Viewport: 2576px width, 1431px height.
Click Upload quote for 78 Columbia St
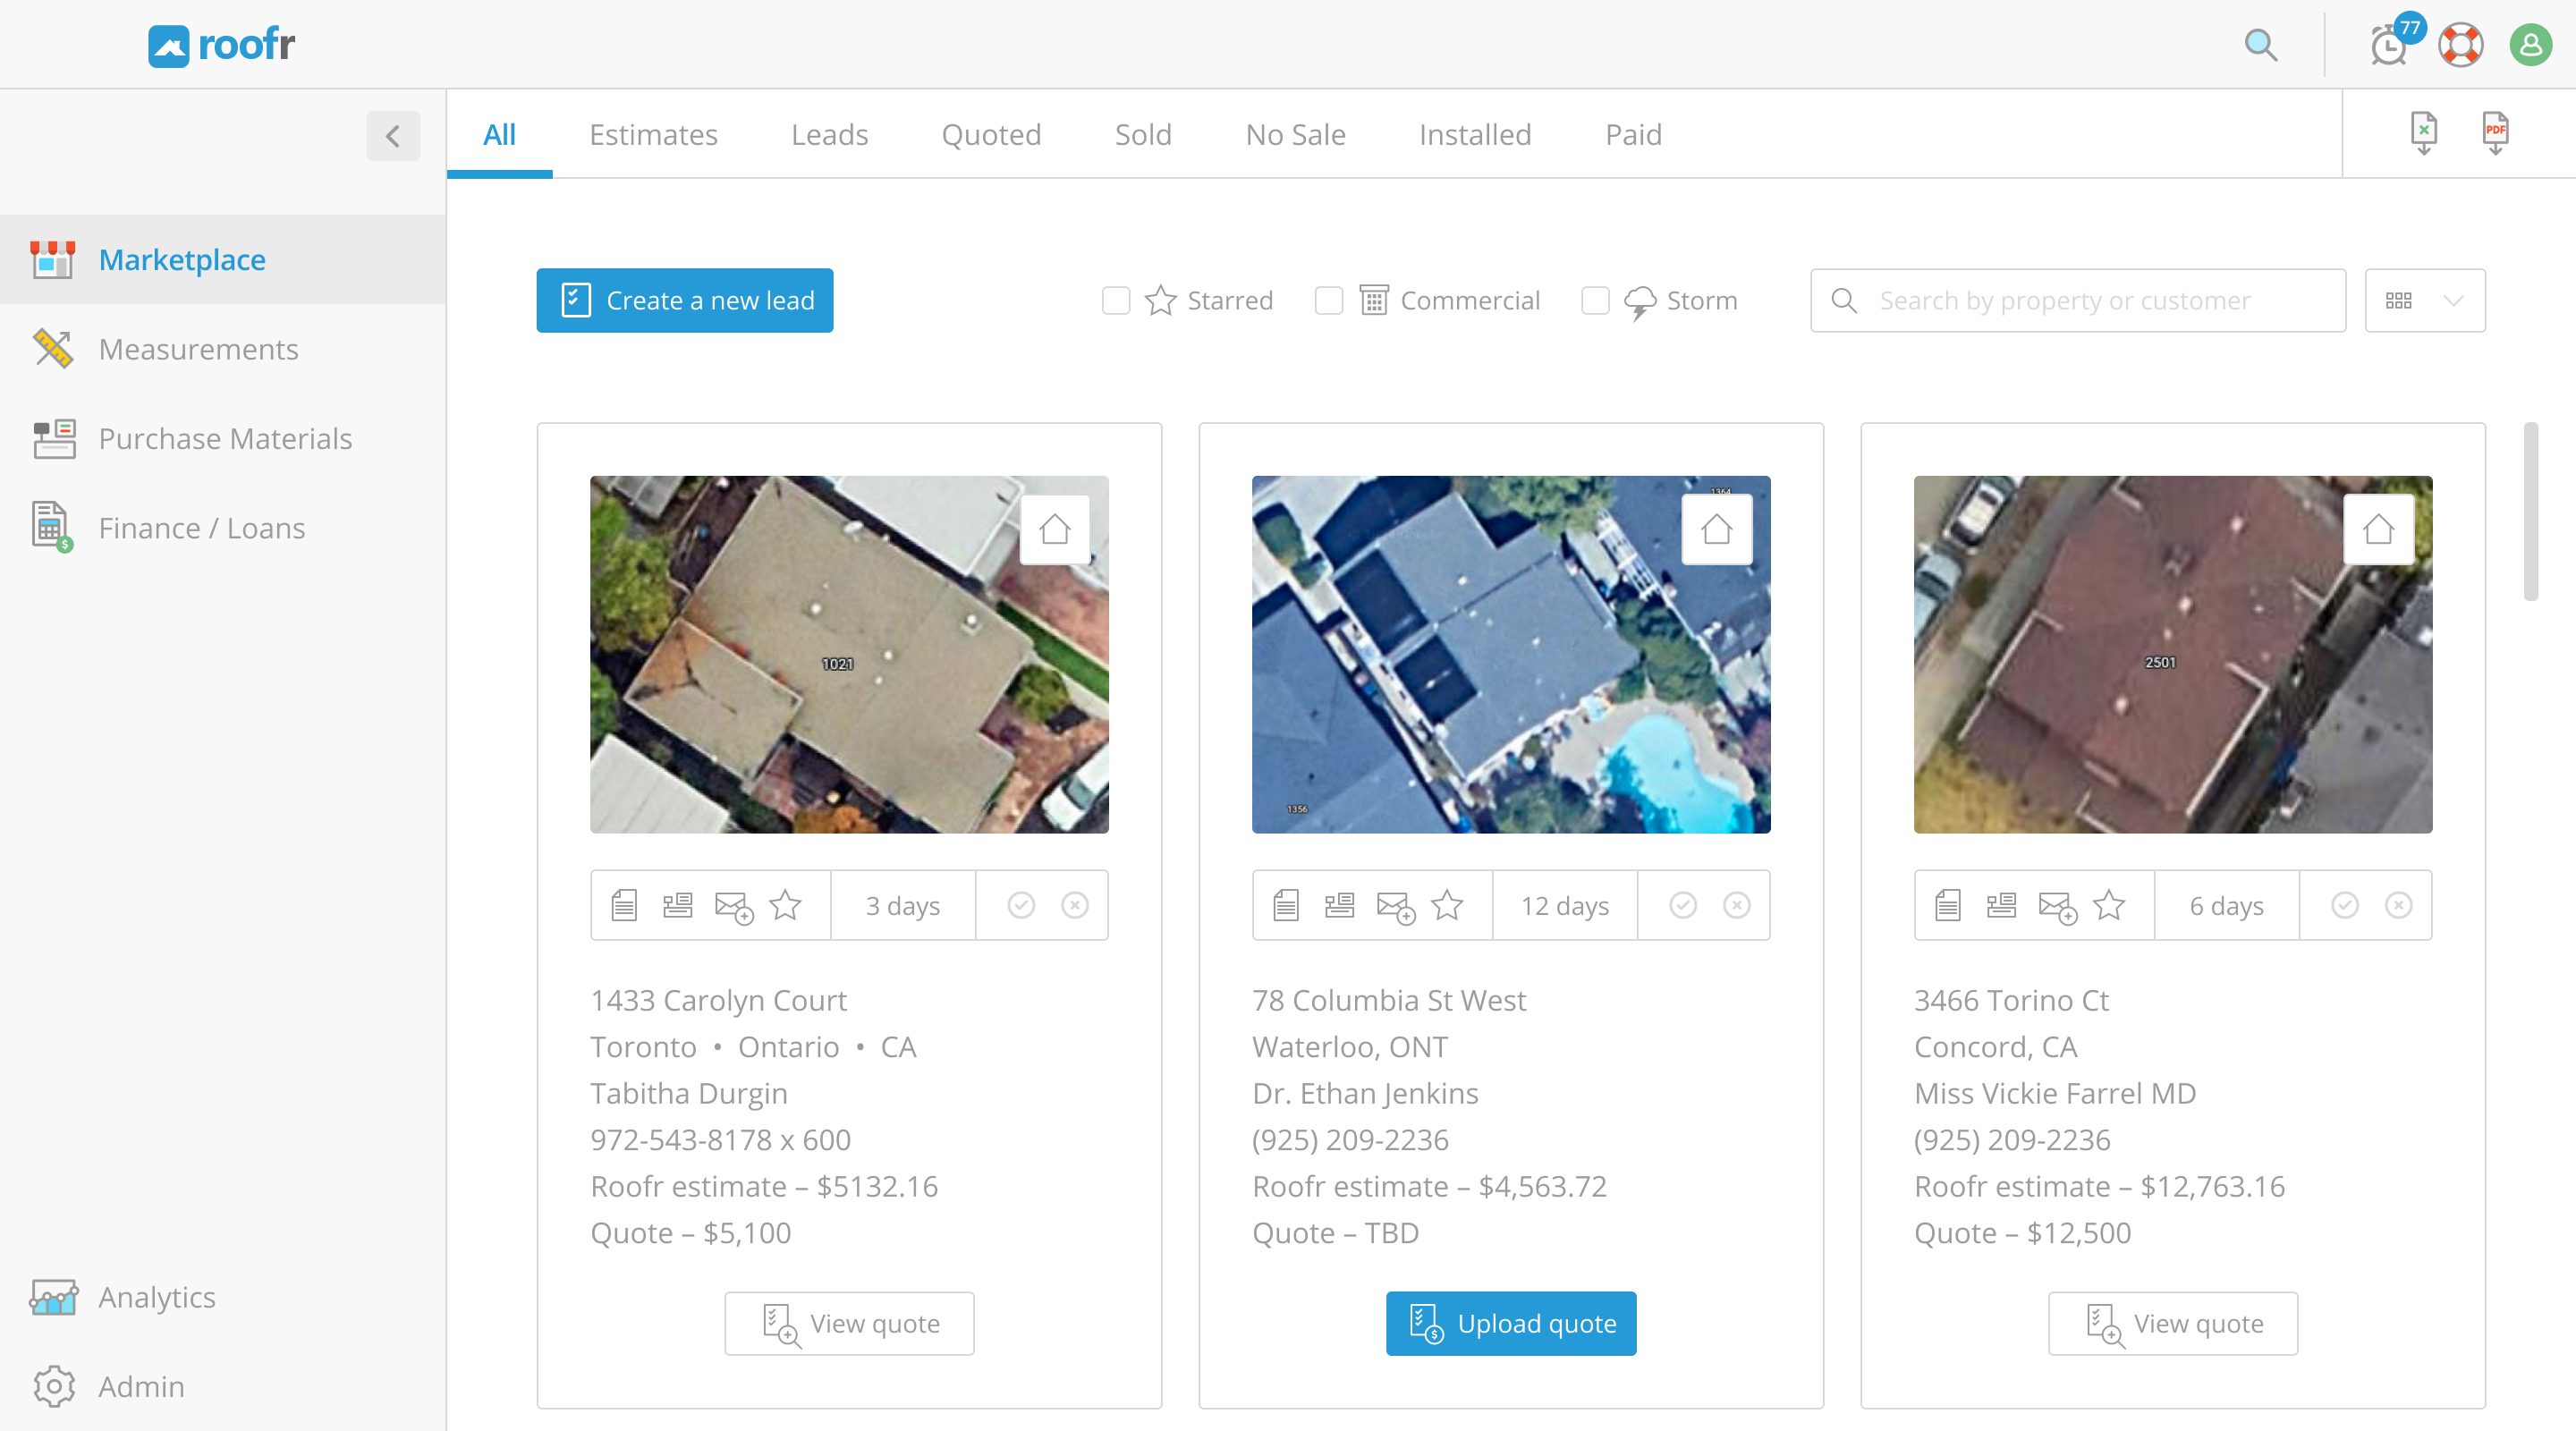1510,1323
